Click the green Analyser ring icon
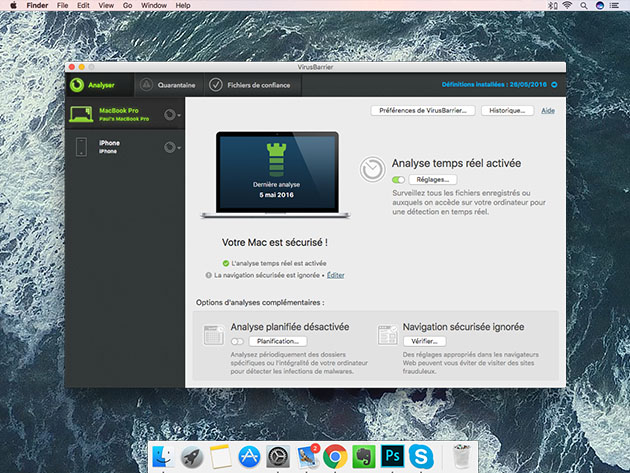Viewport: 630px width, 473px height. tap(77, 85)
